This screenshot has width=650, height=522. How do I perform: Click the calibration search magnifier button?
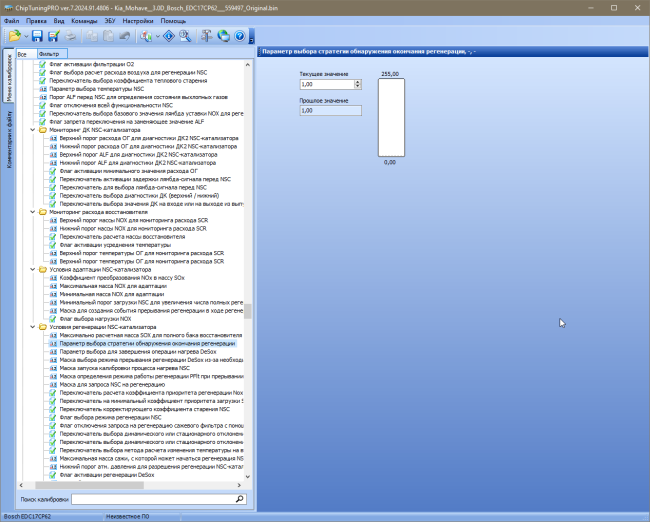click(240, 499)
